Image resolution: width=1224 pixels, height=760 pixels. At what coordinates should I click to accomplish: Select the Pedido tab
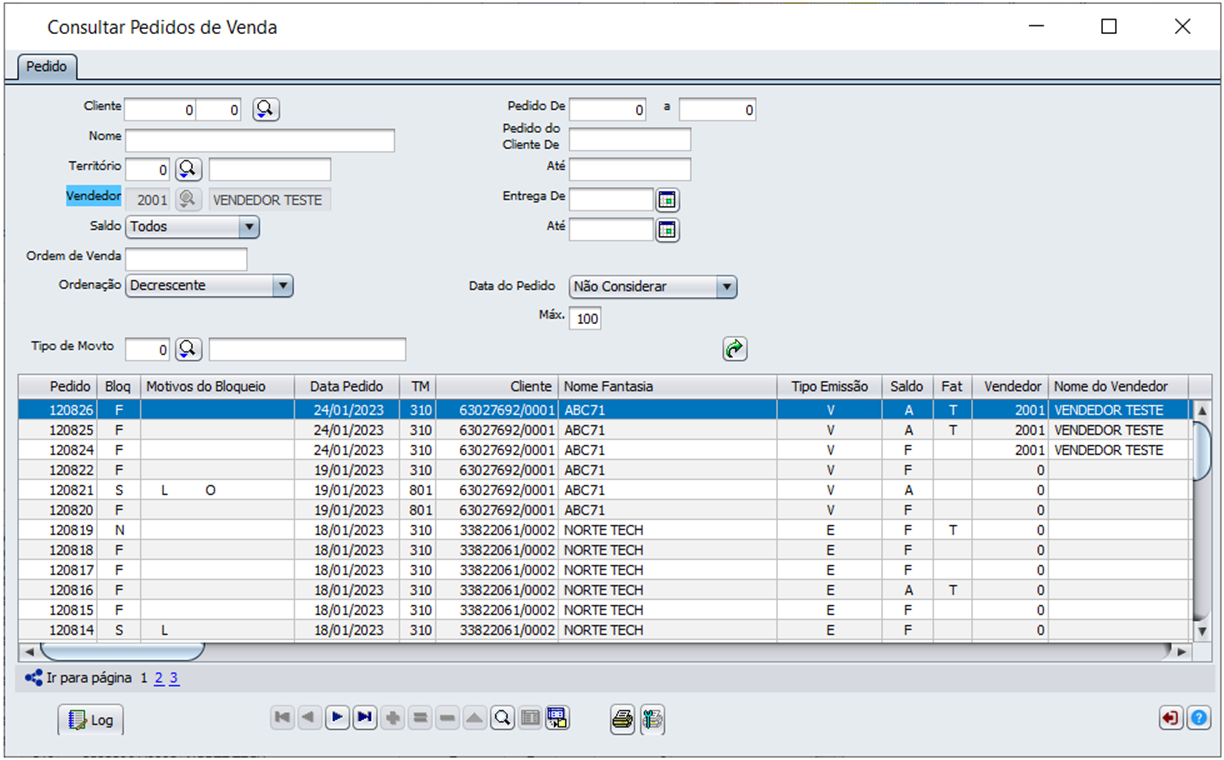click(47, 66)
